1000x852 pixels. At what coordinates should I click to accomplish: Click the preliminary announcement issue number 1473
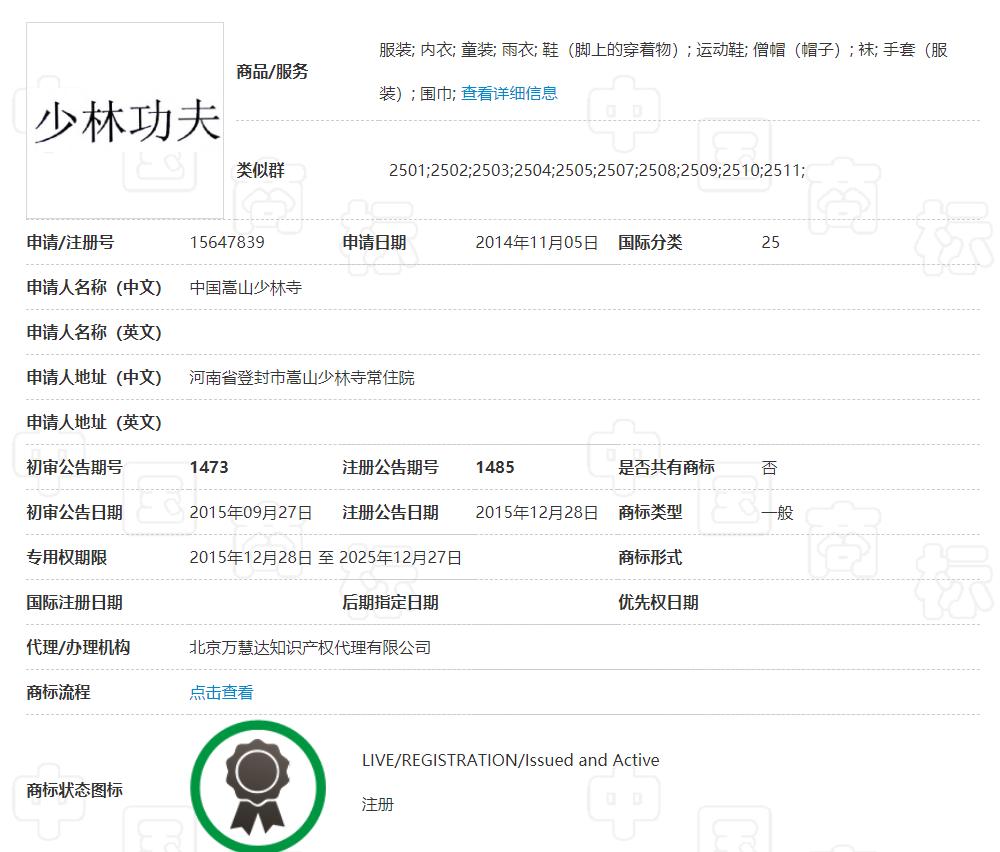(x=209, y=467)
